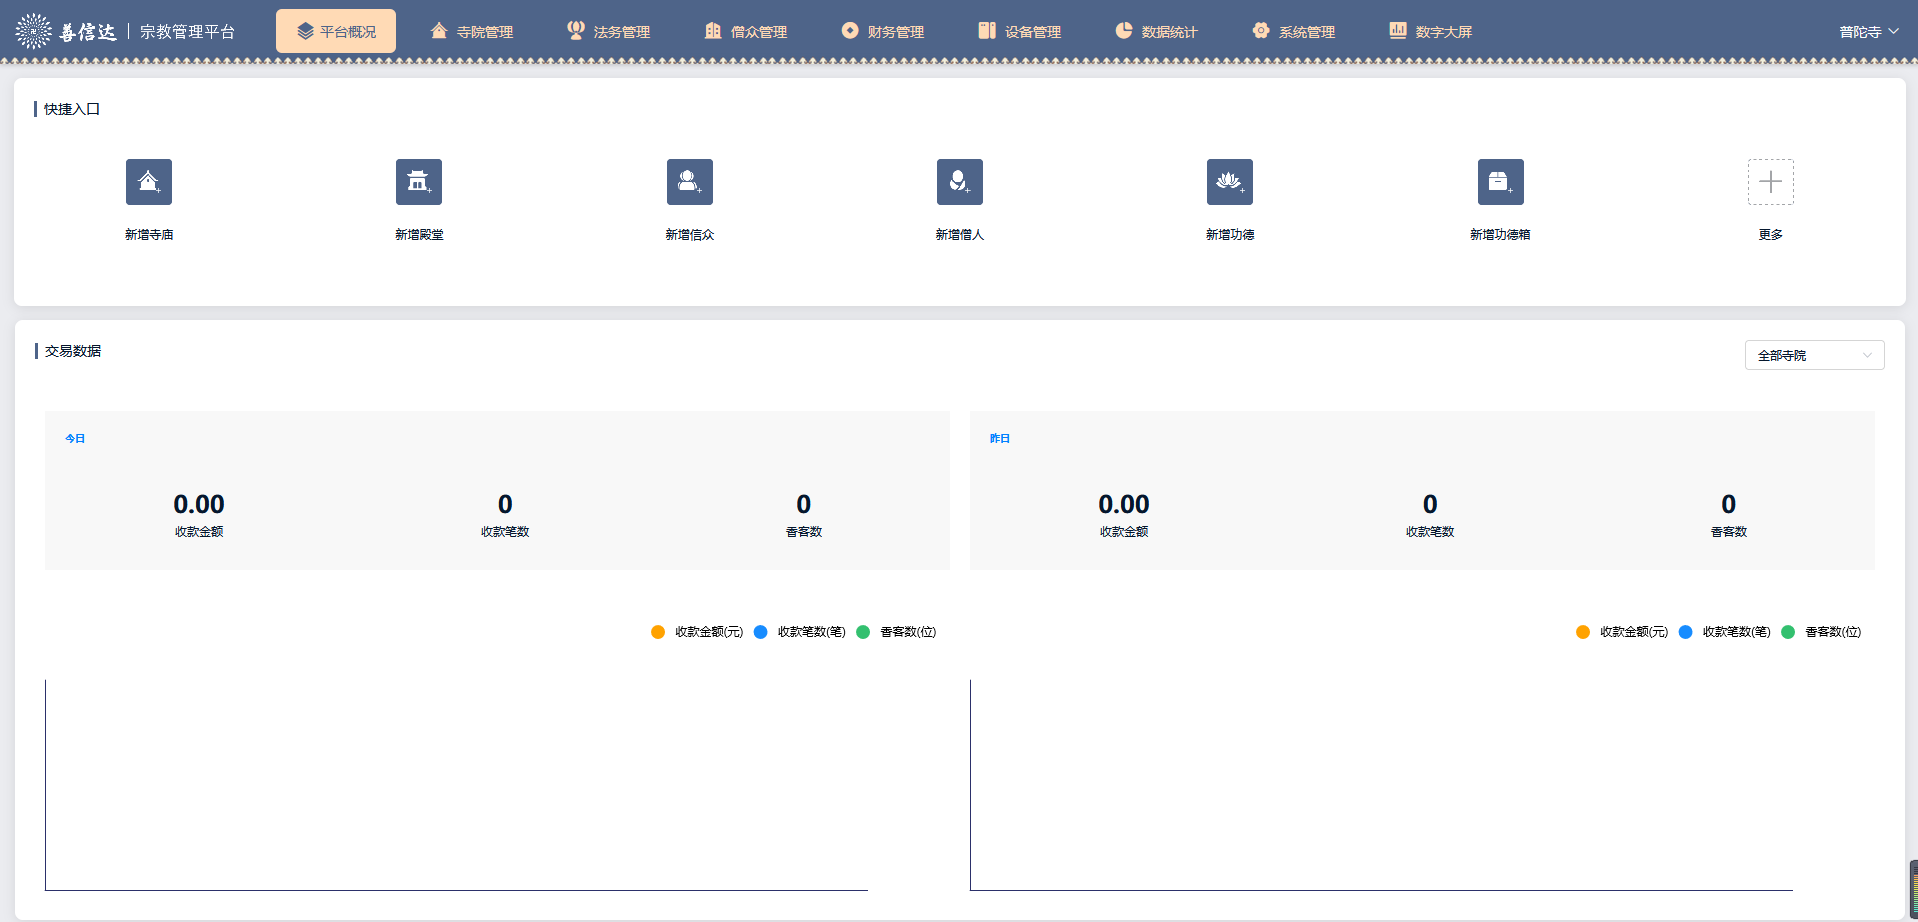The image size is (1918, 922).
Task: Click the 新增僧人 quick entry icon
Action: coord(960,182)
